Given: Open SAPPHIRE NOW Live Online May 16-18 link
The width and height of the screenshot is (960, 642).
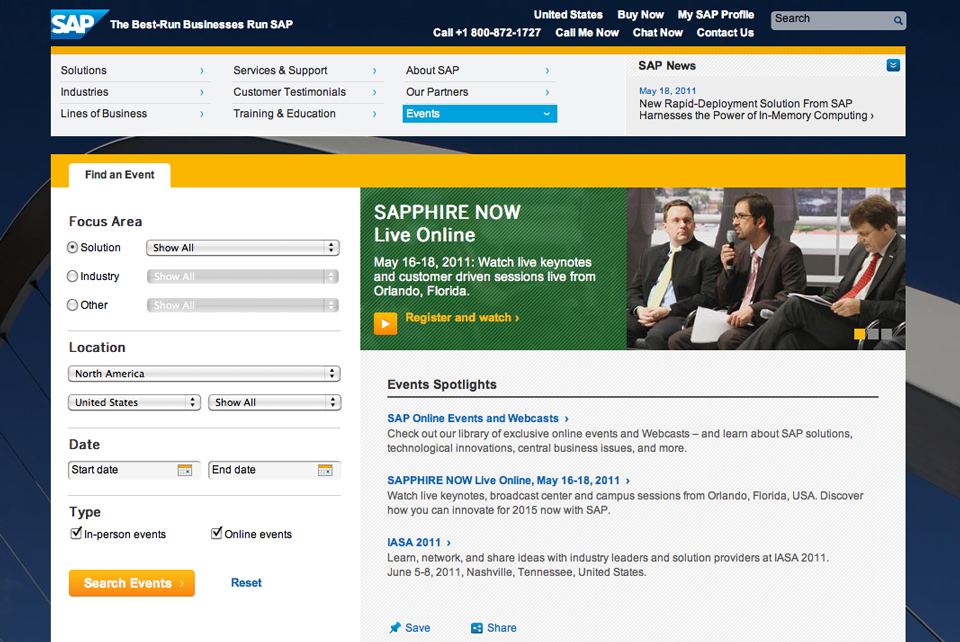Looking at the screenshot, I should tap(508, 480).
